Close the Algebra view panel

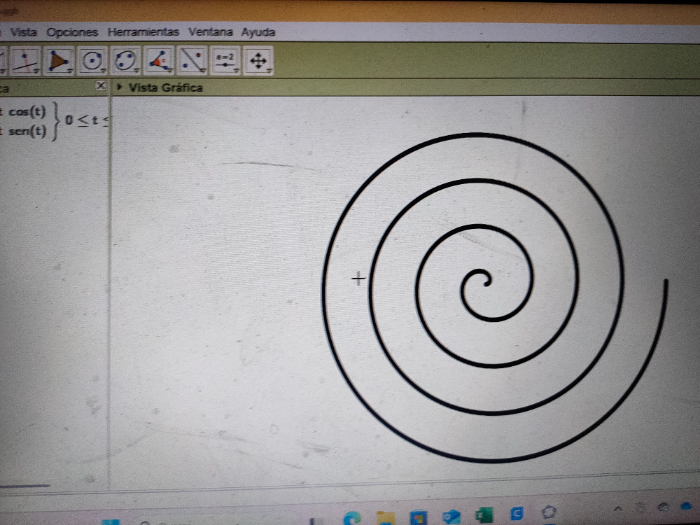pyautogui.click(x=100, y=87)
